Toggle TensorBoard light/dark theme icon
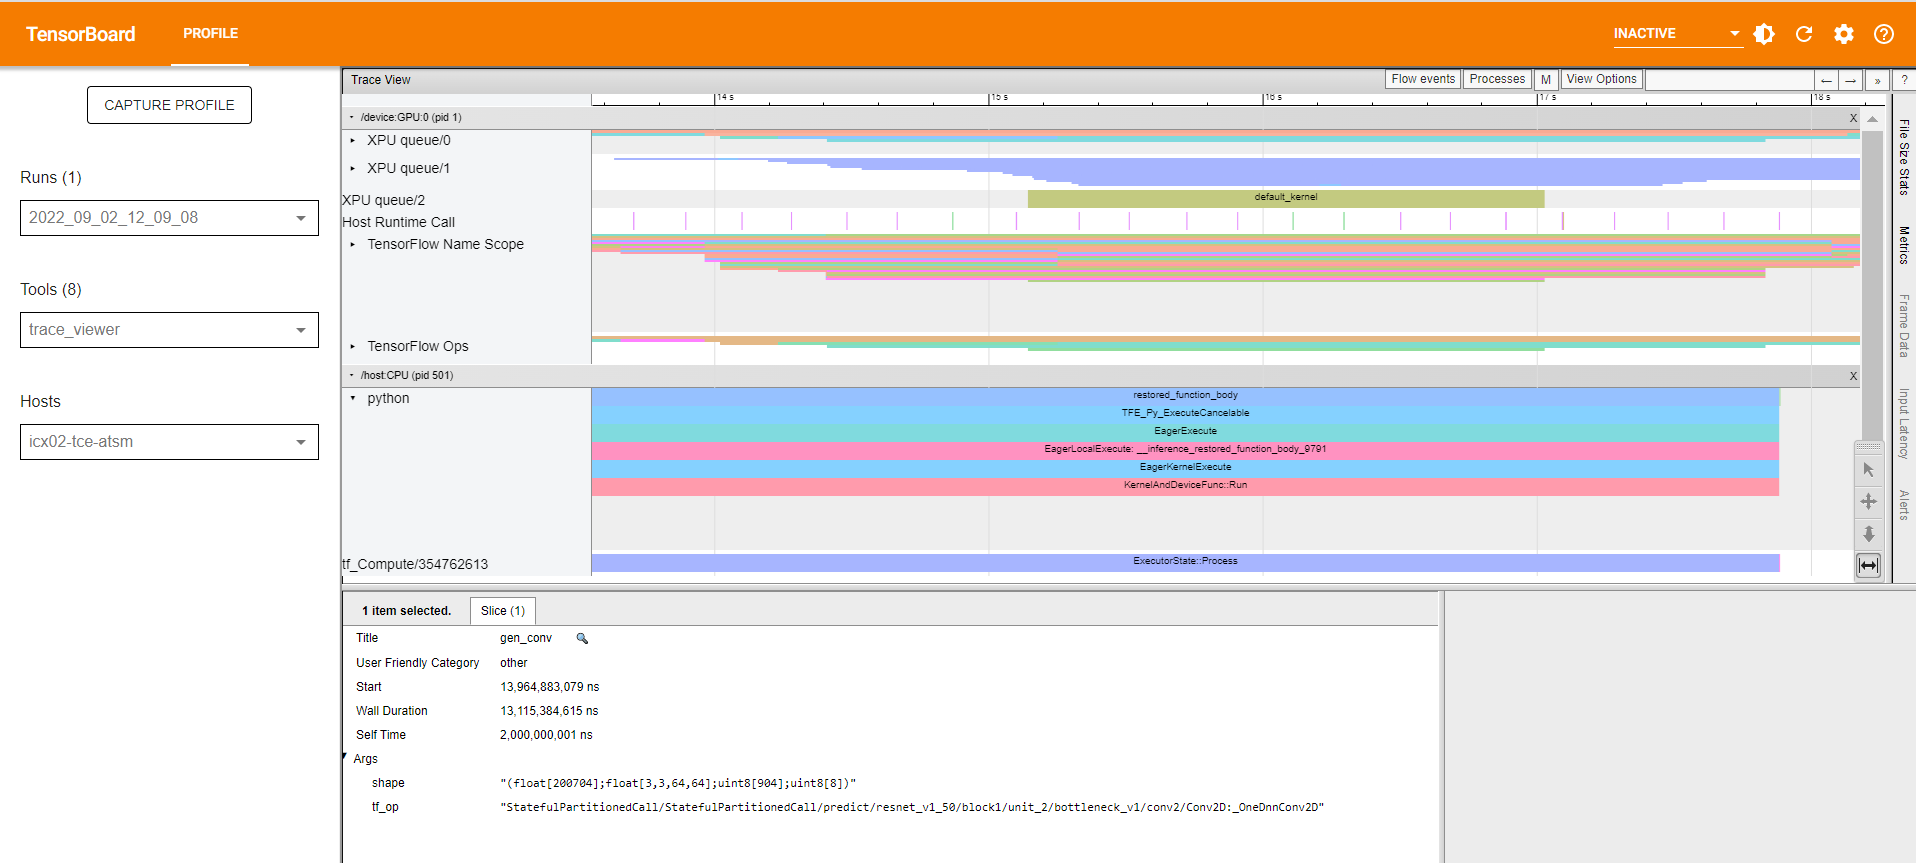The image size is (1916, 863). [1764, 34]
